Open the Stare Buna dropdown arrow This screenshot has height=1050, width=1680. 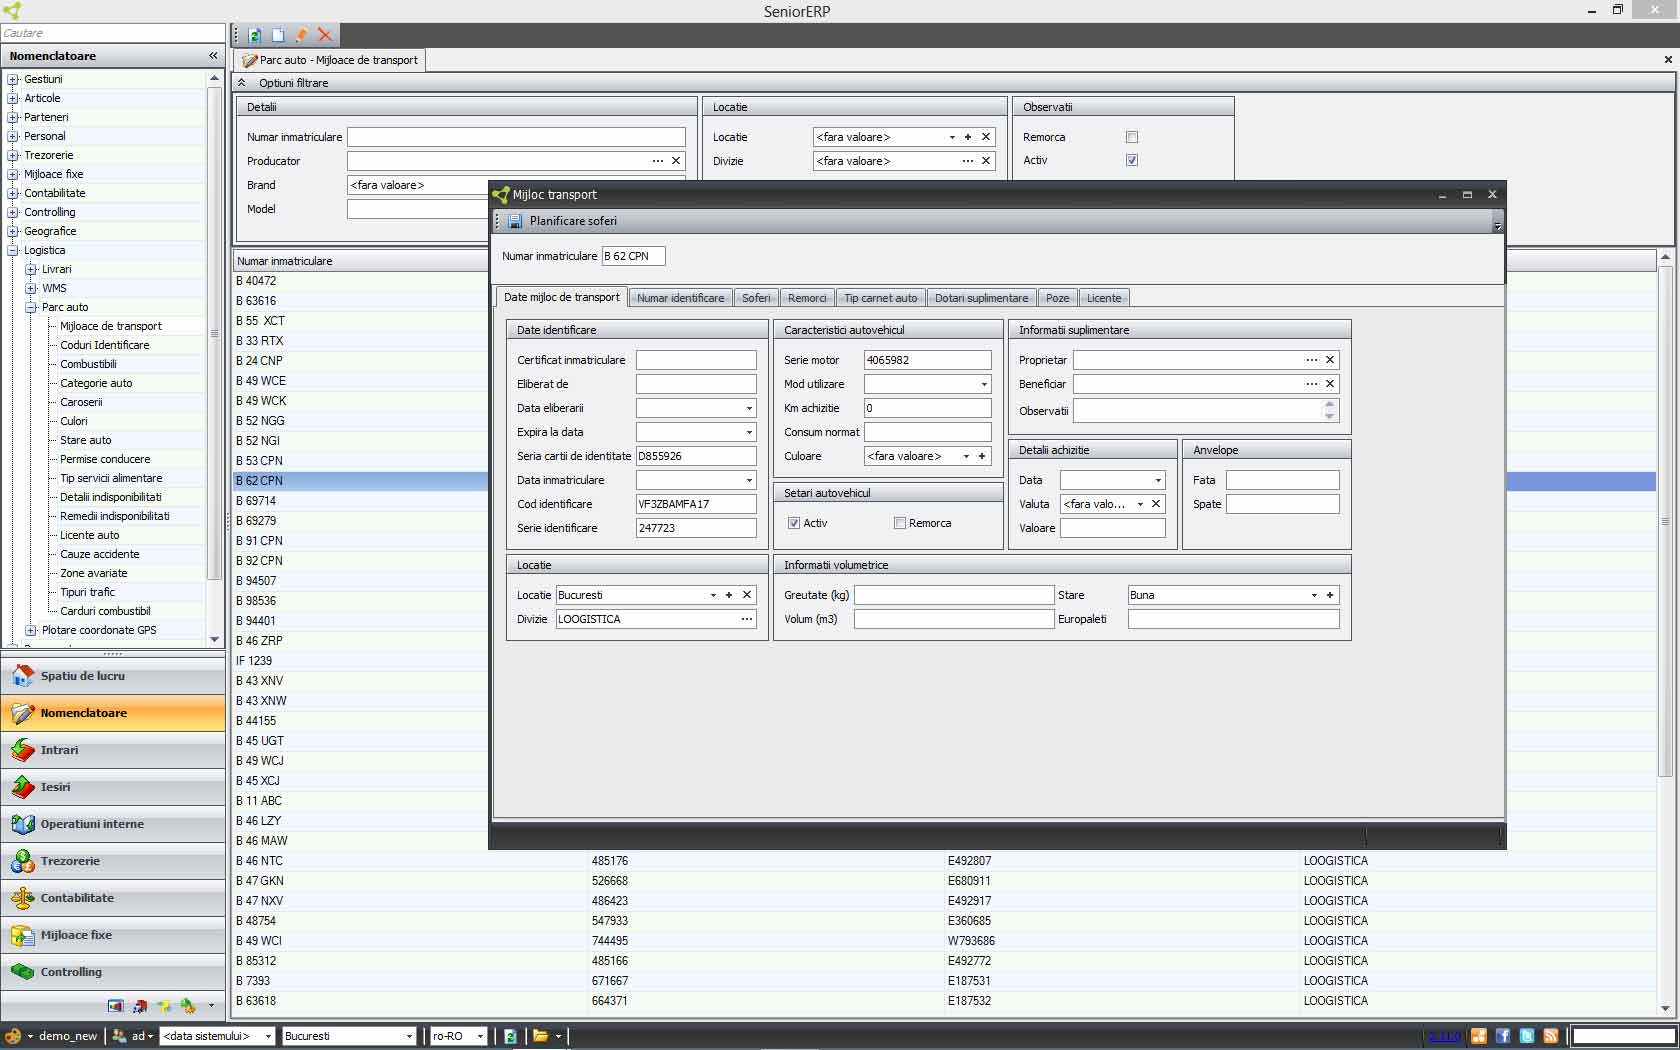1314,595
